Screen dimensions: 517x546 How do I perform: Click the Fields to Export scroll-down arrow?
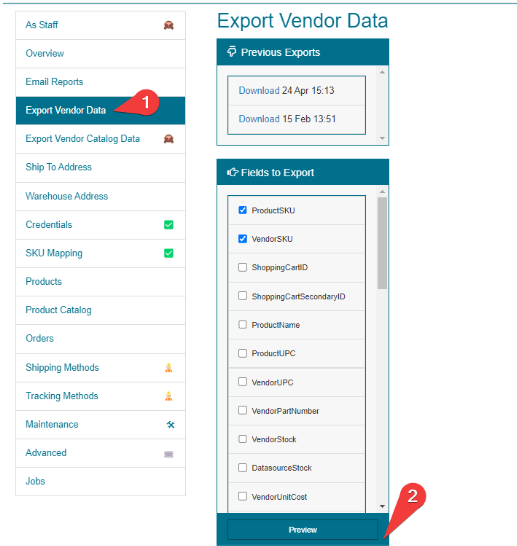click(x=382, y=506)
